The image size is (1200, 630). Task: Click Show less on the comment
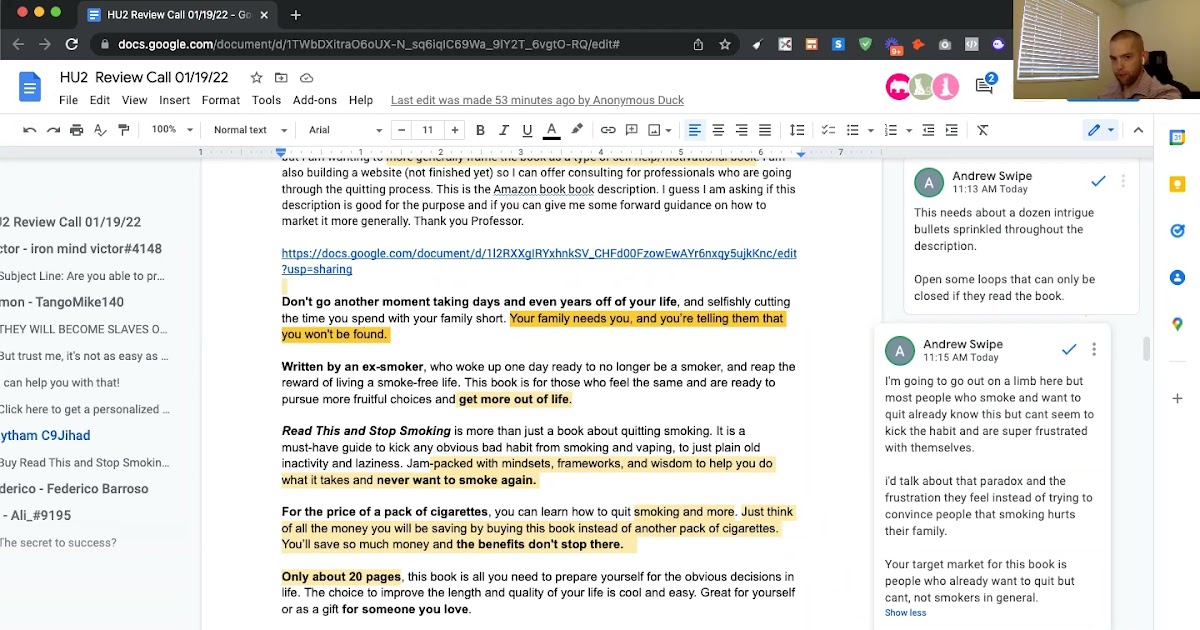(x=905, y=613)
